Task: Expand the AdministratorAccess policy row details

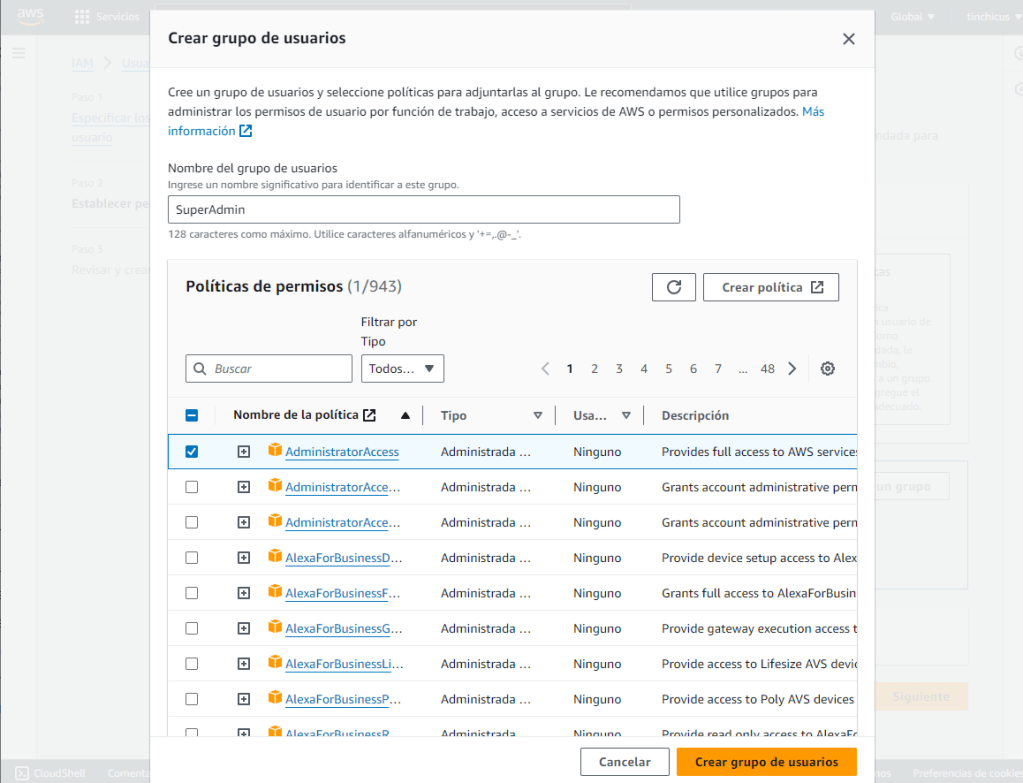Action: [243, 452]
